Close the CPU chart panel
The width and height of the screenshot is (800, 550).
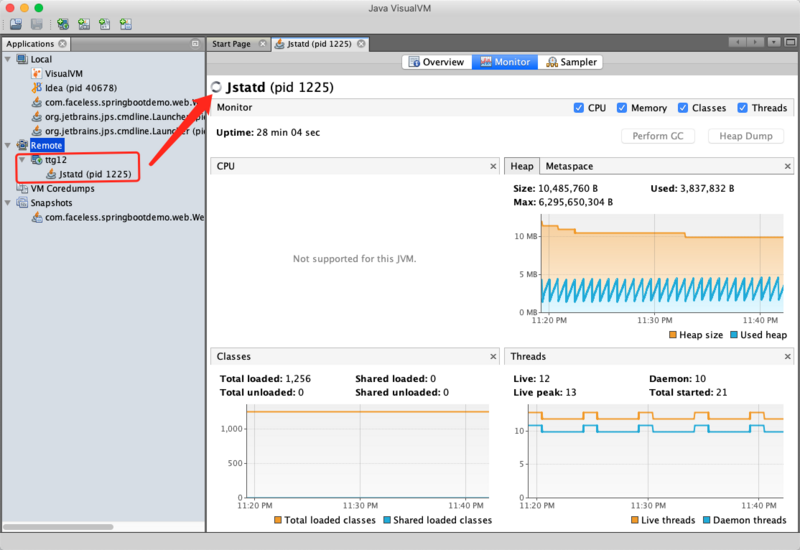[493, 166]
